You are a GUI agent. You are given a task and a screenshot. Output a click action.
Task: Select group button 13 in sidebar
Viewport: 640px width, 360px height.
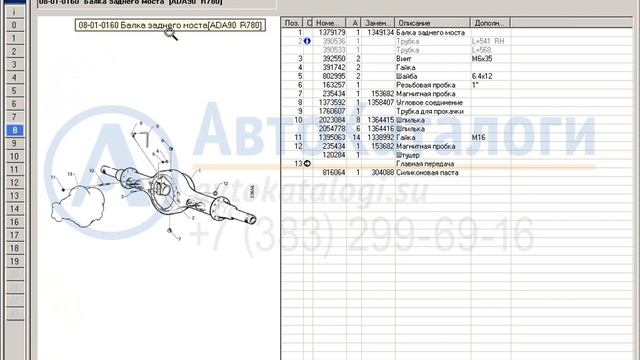coord(14,196)
